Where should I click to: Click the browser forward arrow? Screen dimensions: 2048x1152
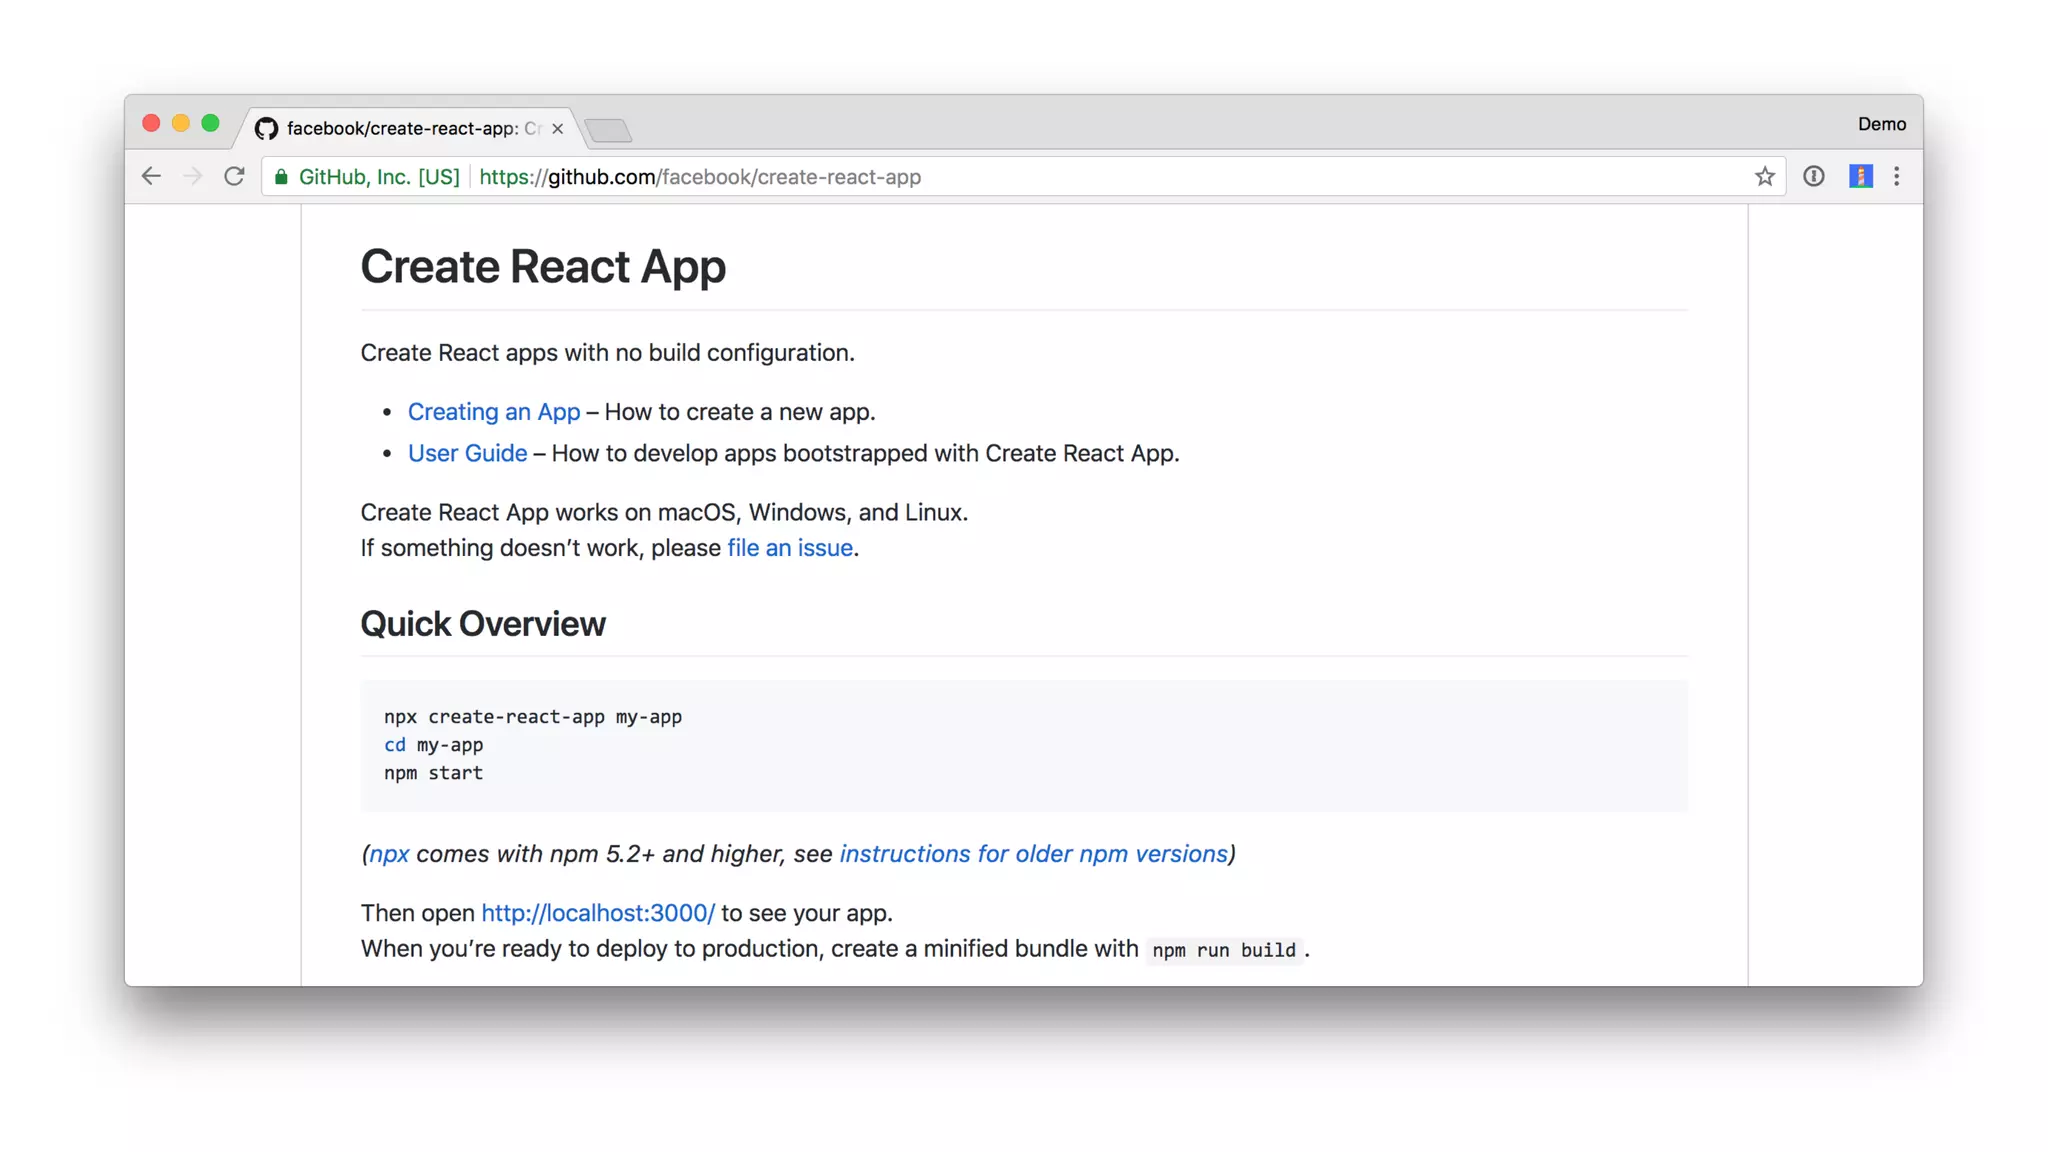tap(193, 177)
